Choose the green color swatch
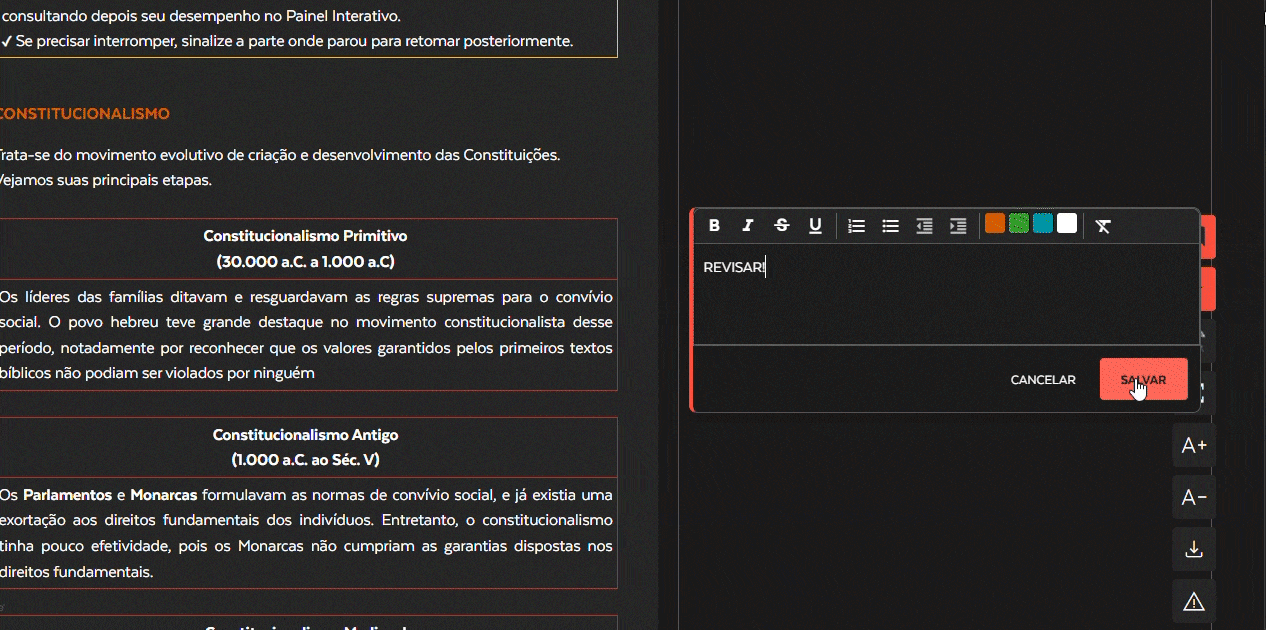This screenshot has width=1266, height=630. click(x=1019, y=223)
